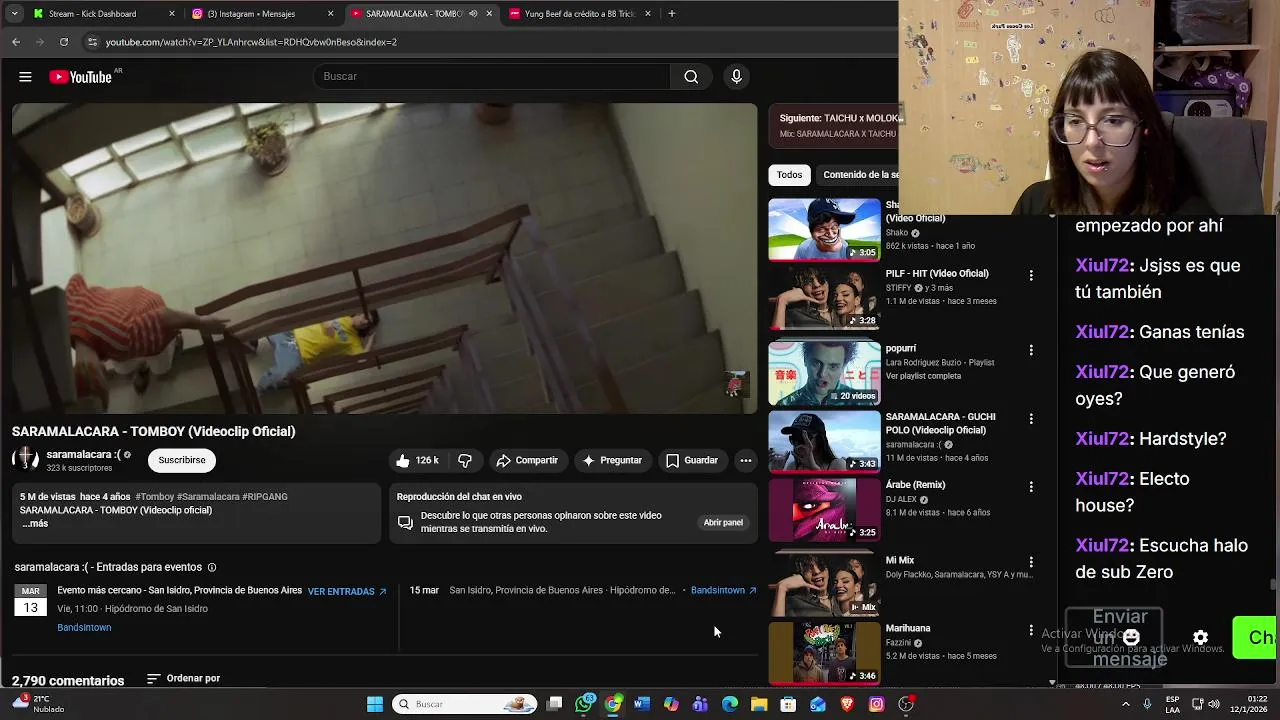Screen dimensions: 1280x720
Task: Open Bandsintown link on the 15 mar event
Action: point(724,590)
